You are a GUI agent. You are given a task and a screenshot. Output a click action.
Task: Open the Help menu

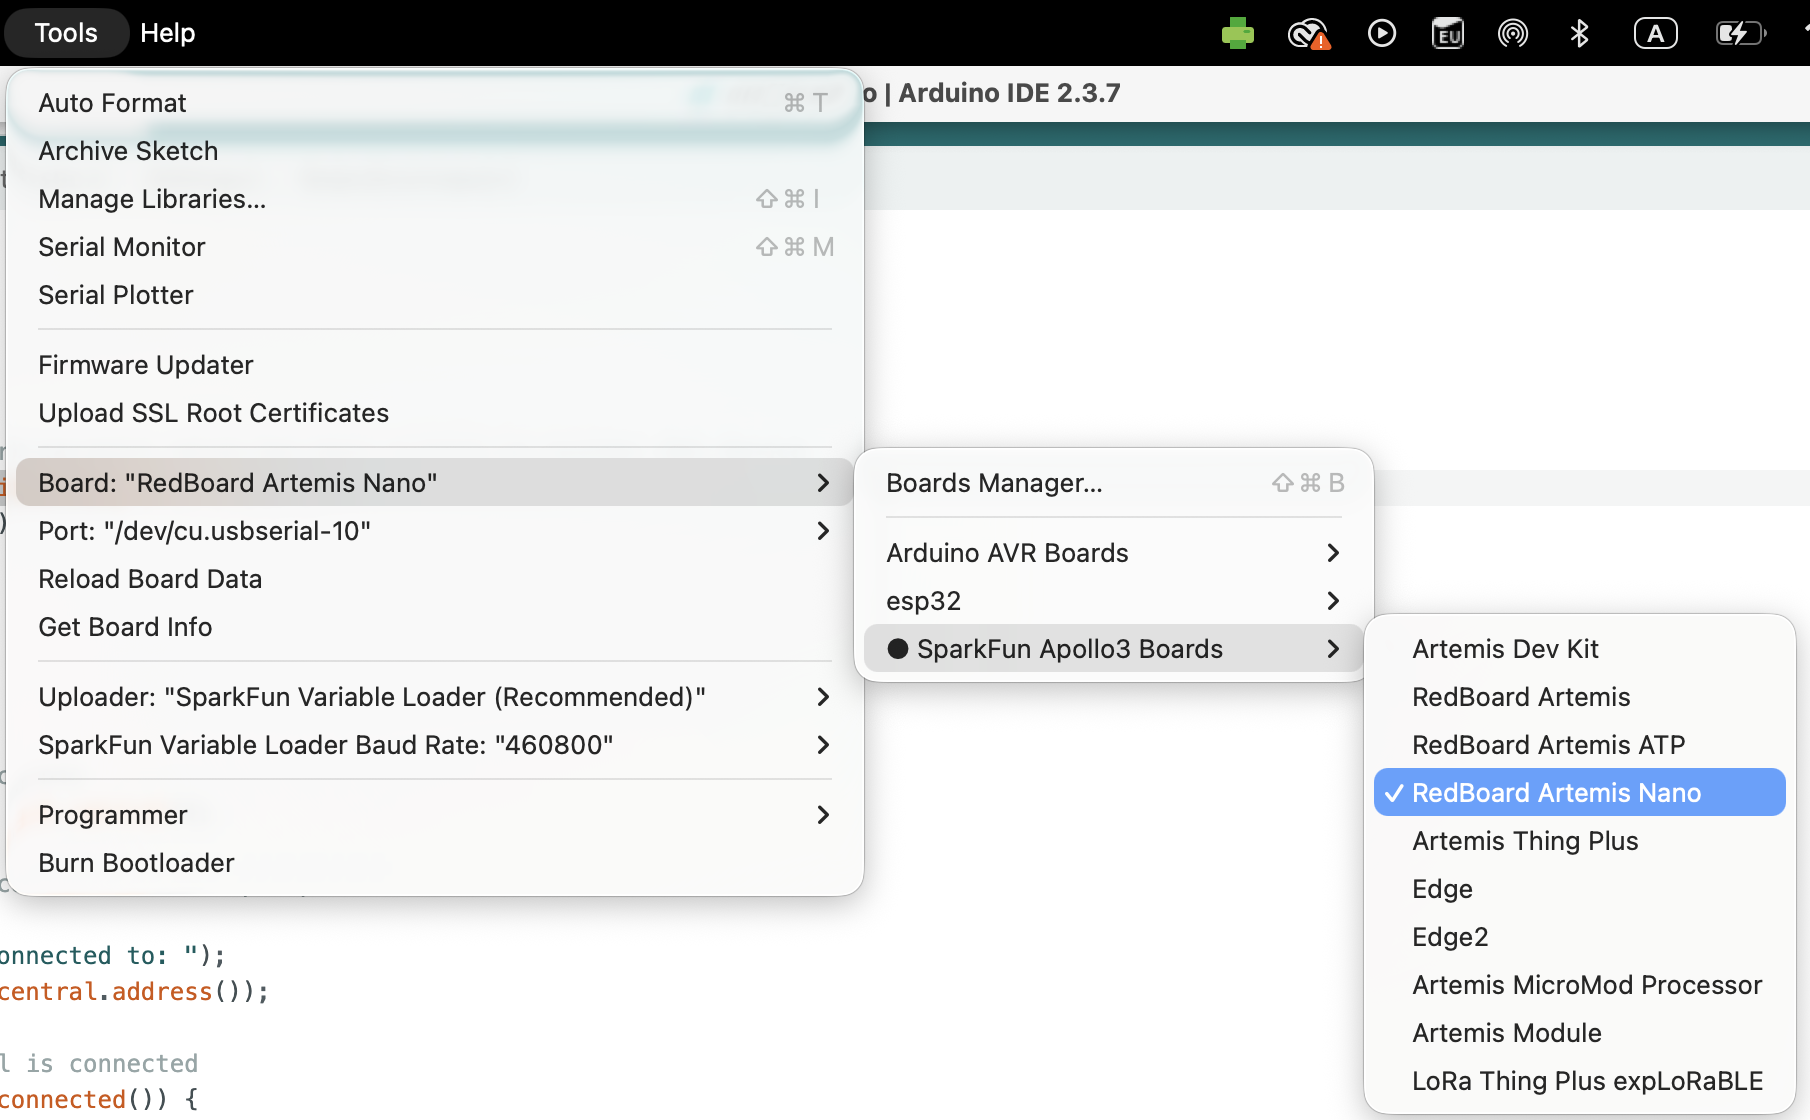[x=167, y=32]
